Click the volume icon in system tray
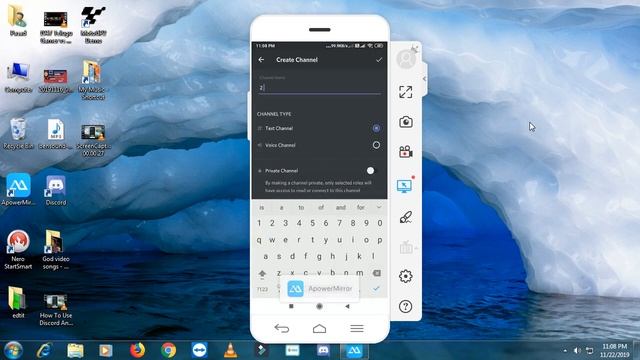This screenshot has width=640, height=360. 577,351
